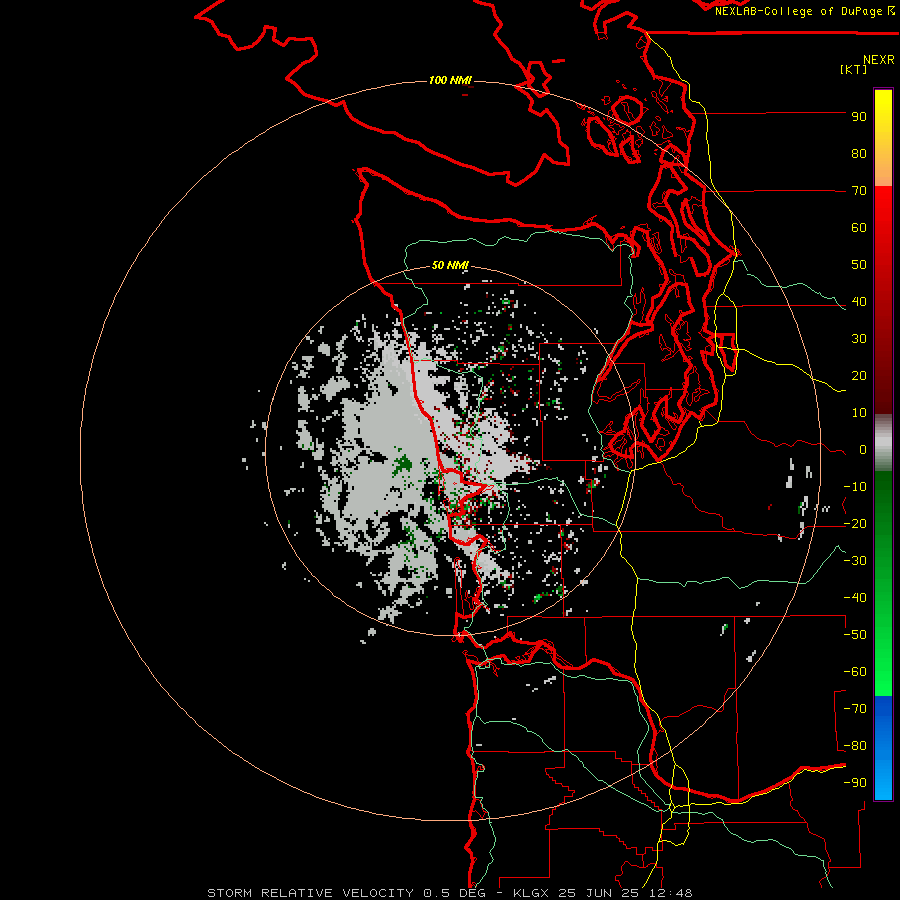Click the 70 value on the velocity scale
Image resolution: width=900 pixels, height=900 pixels.
859,191
